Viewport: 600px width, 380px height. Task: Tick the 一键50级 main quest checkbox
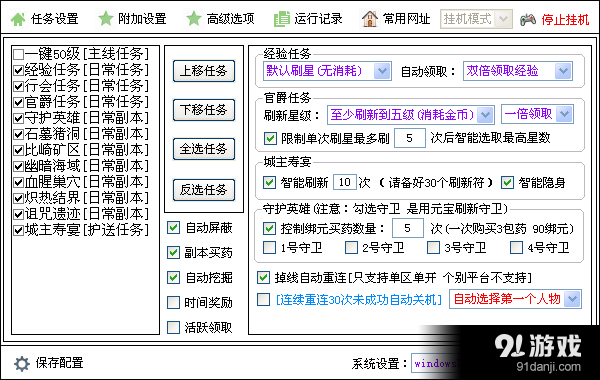18,54
